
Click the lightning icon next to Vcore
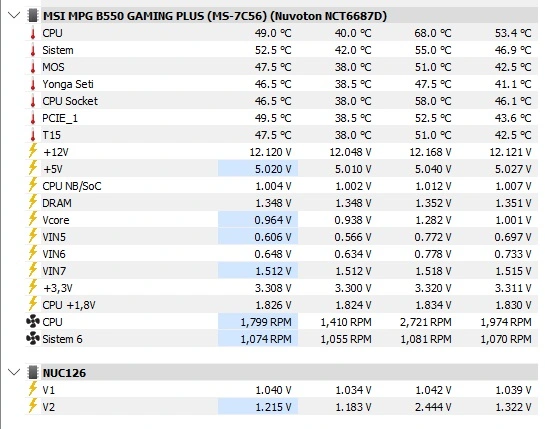coord(33,220)
